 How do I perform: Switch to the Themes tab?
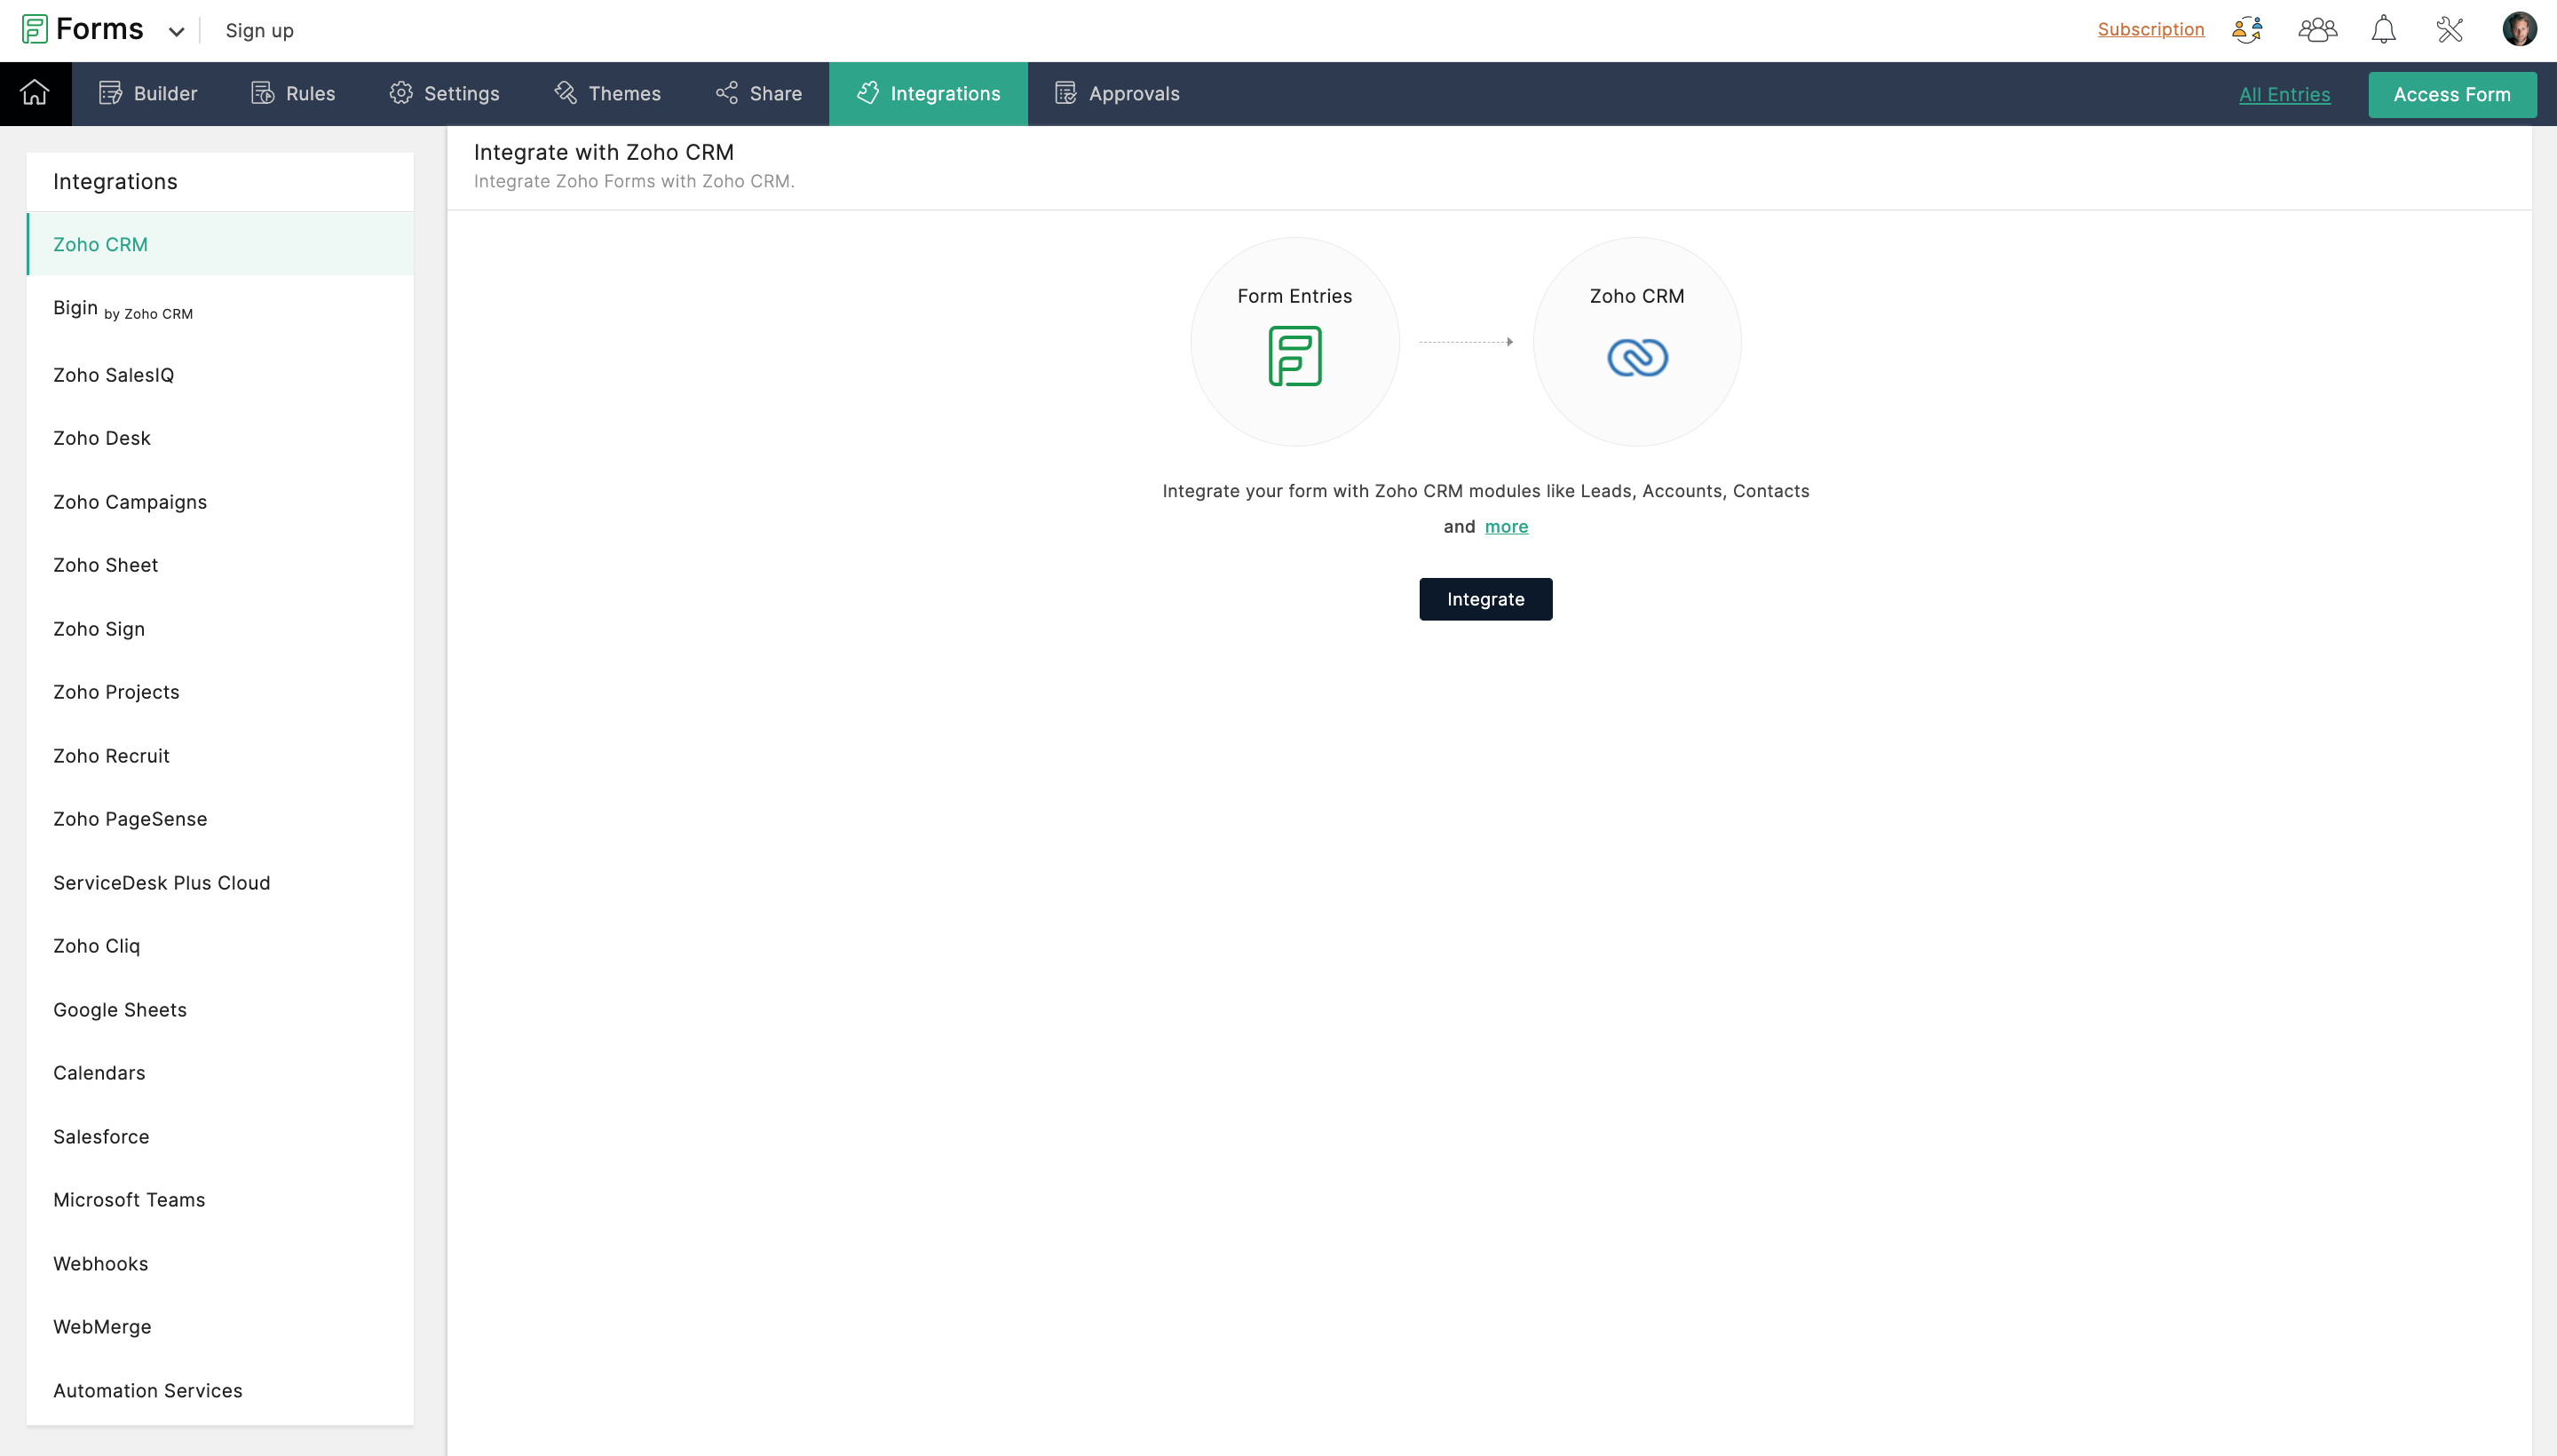click(x=608, y=93)
